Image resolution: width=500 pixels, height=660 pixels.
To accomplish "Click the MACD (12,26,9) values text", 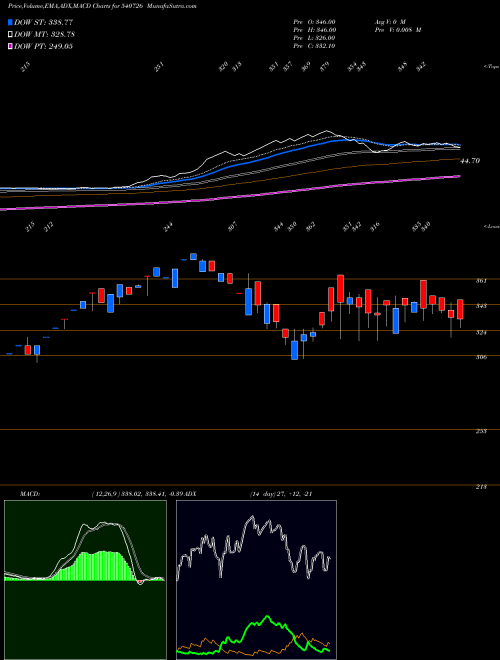I will (139, 494).
